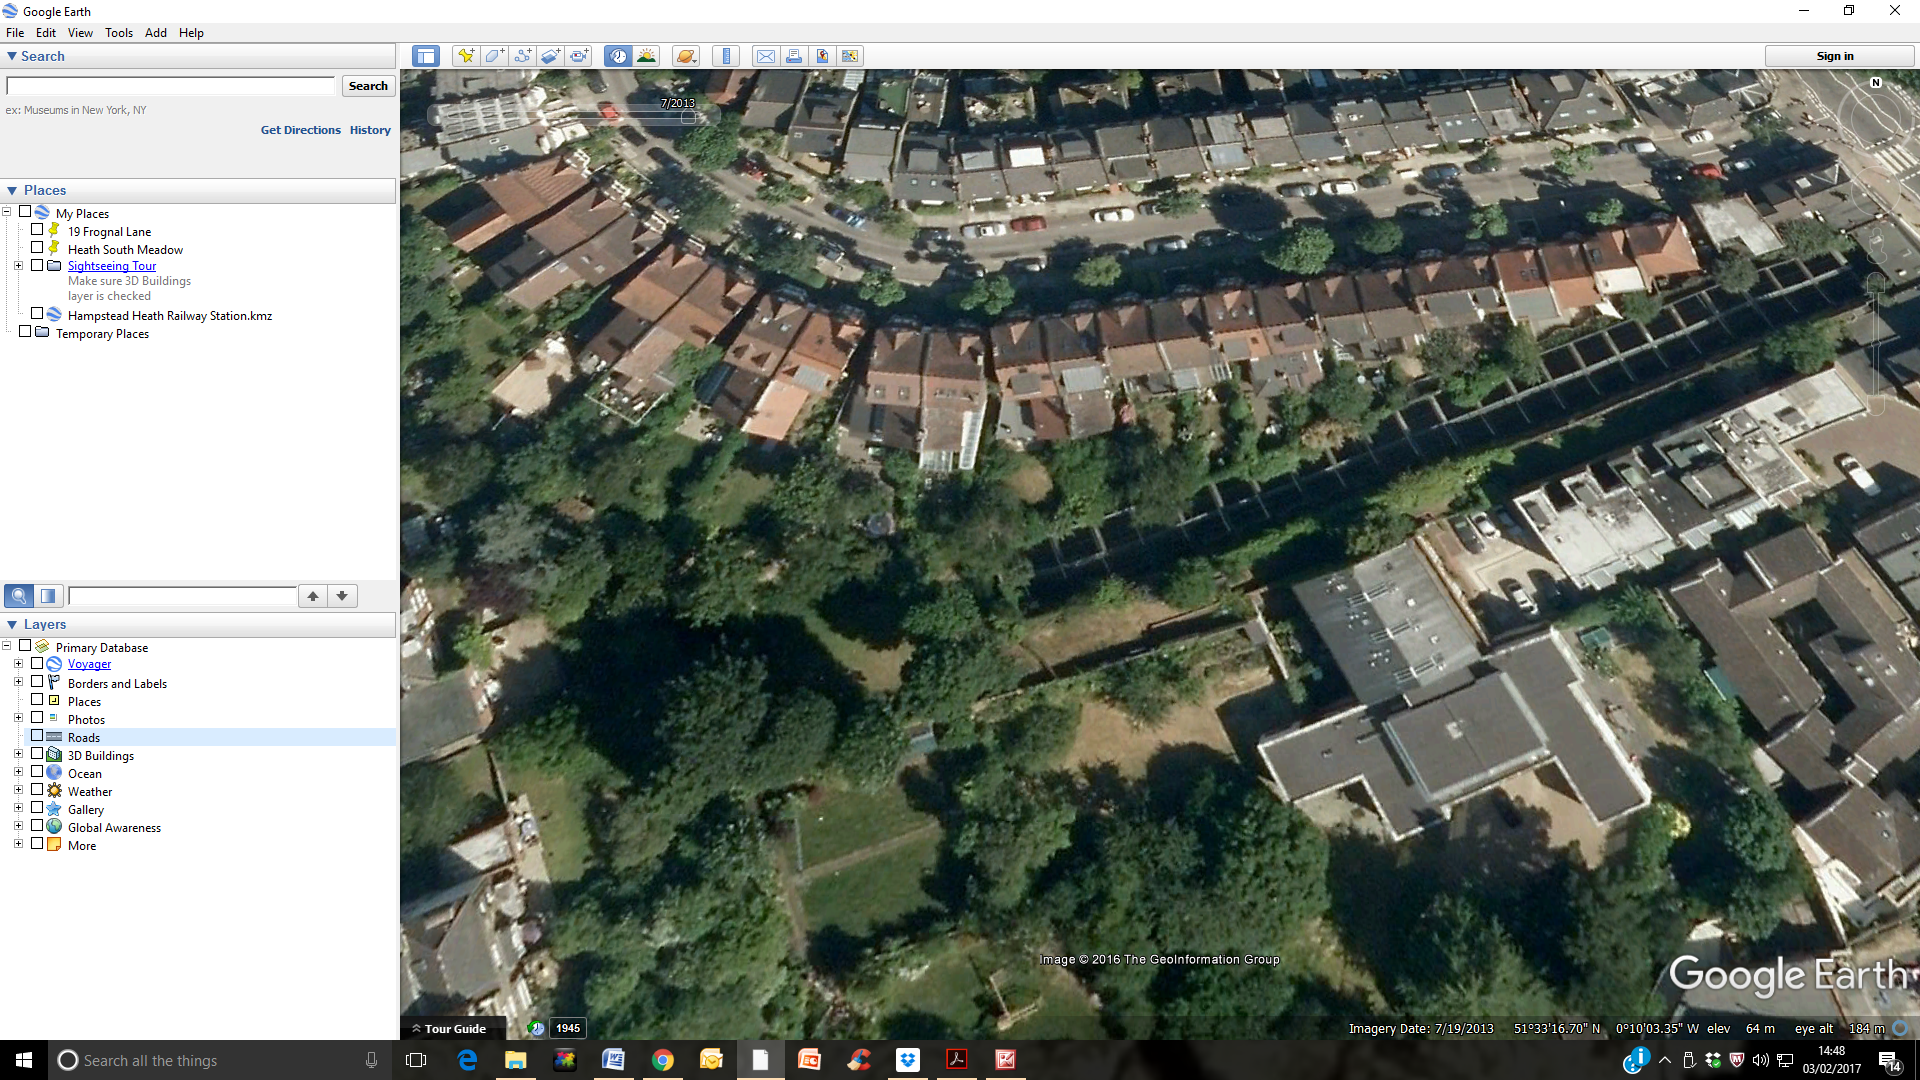Open the View menu

(80, 32)
